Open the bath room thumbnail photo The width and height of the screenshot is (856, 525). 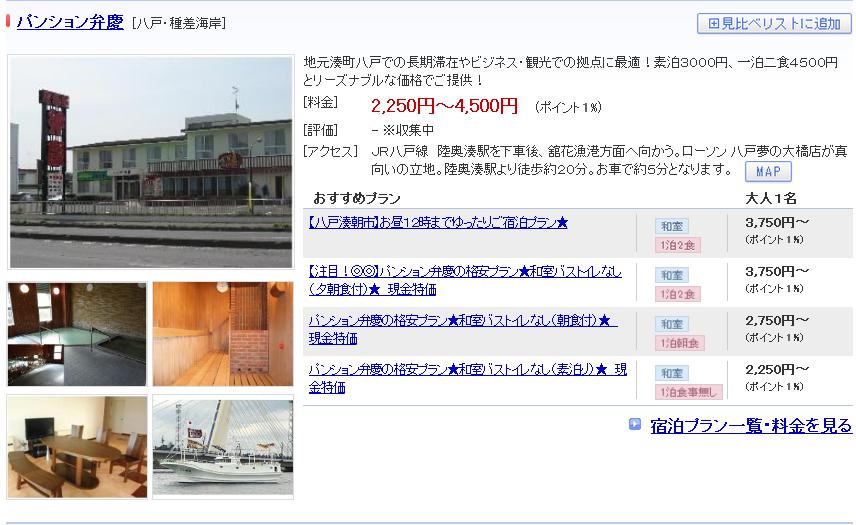[77, 333]
